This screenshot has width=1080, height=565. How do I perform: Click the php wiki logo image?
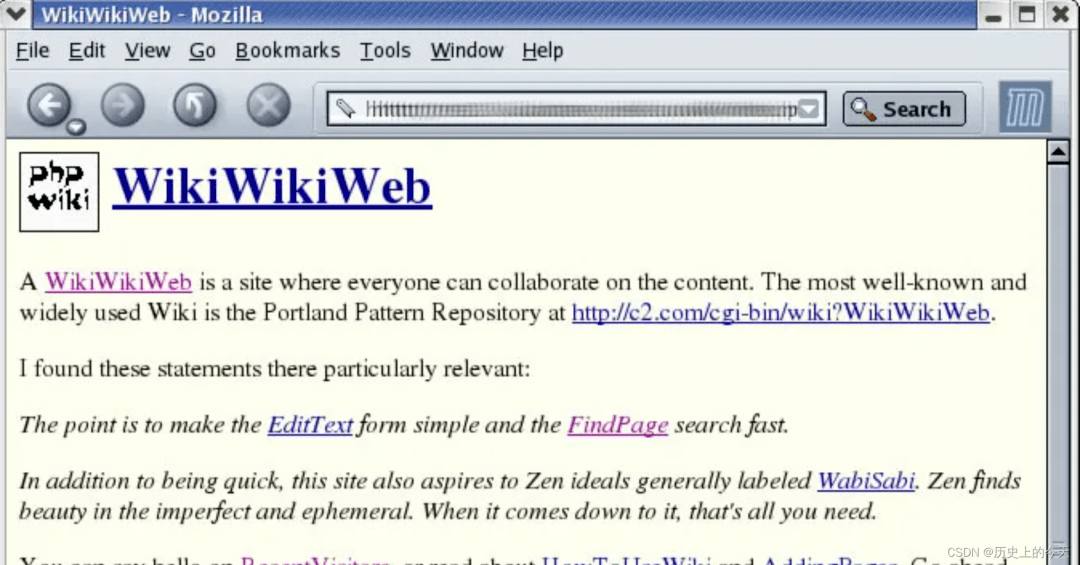pyautogui.click(x=59, y=192)
